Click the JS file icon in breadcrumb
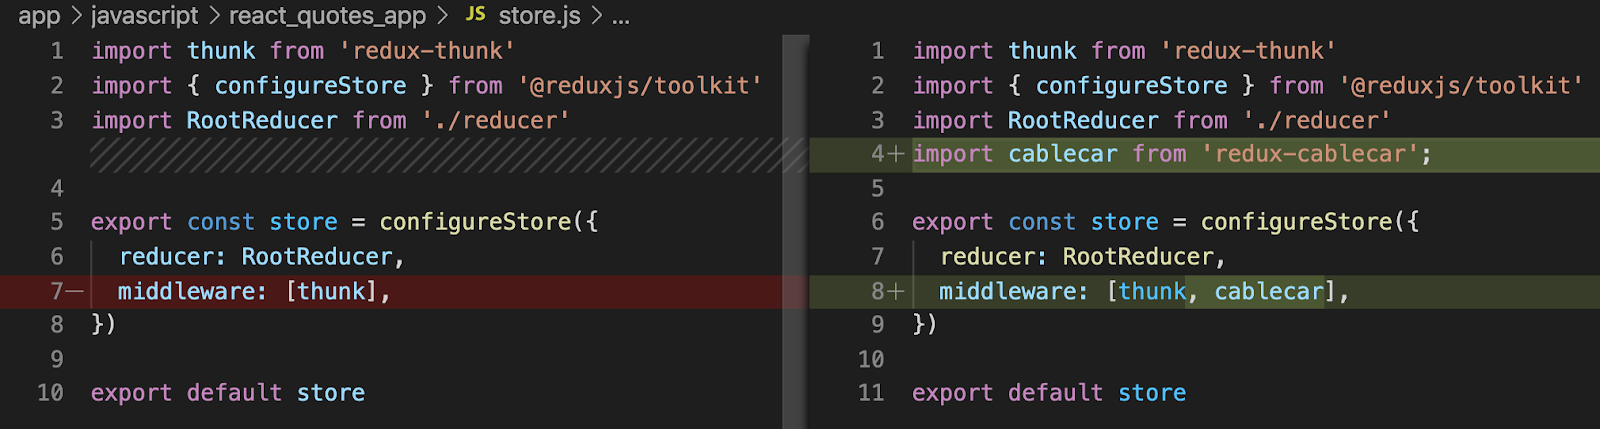This screenshot has width=1600, height=429. pyautogui.click(x=476, y=15)
